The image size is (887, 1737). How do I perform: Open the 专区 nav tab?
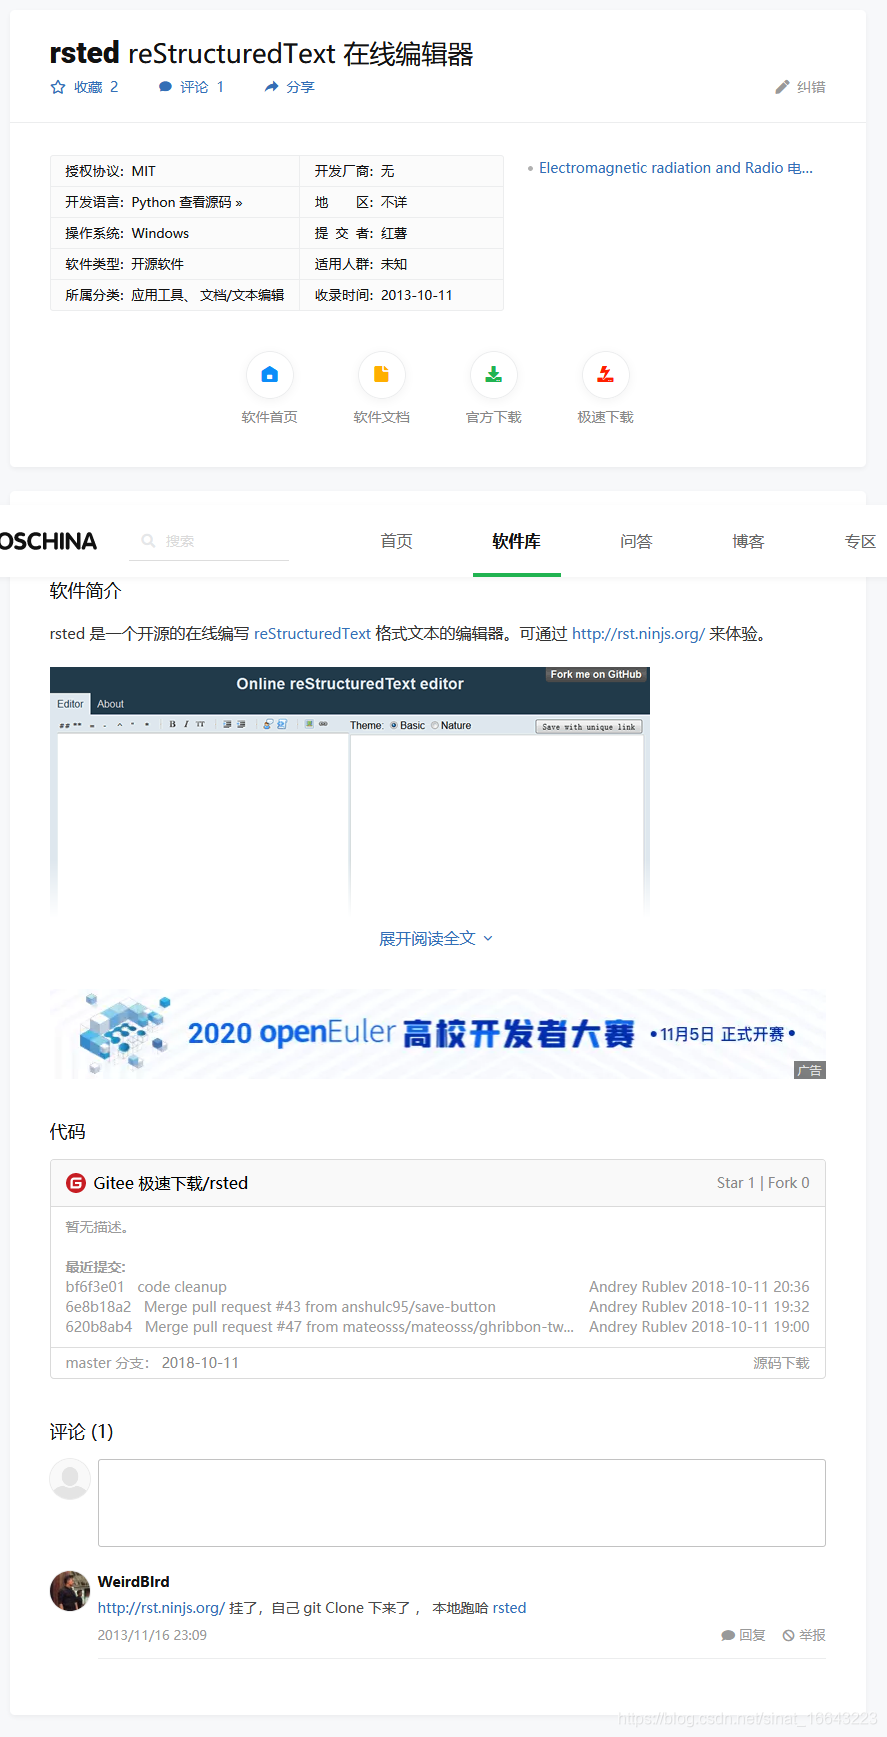coord(860,541)
